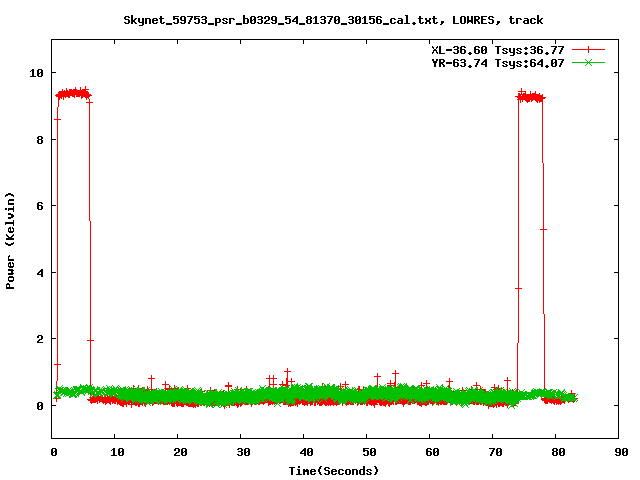Click the red line sample in the legend
This screenshot has width=640, height=480.
coord(588,50)
